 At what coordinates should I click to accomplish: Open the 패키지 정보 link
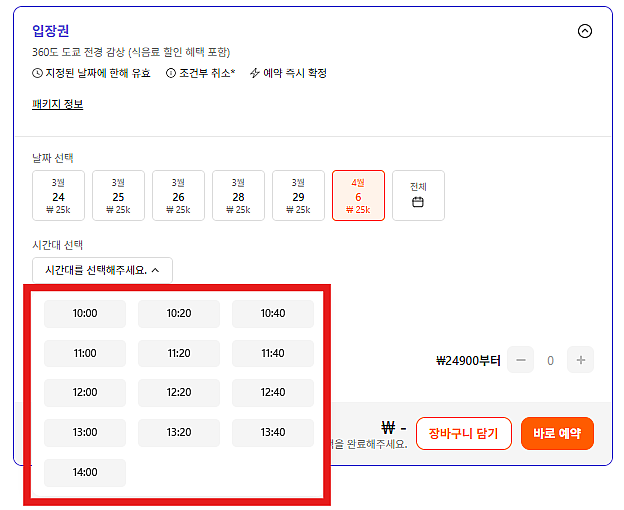point(57,104)
